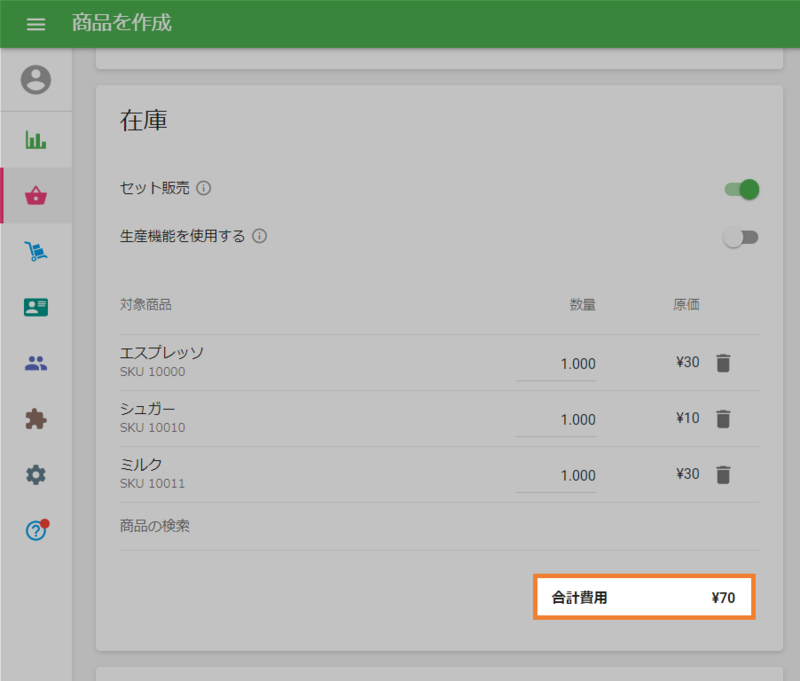Enable the 生産機能を使用する toggle
Viewport: 800px width, 681px height.
click(740, 237)
